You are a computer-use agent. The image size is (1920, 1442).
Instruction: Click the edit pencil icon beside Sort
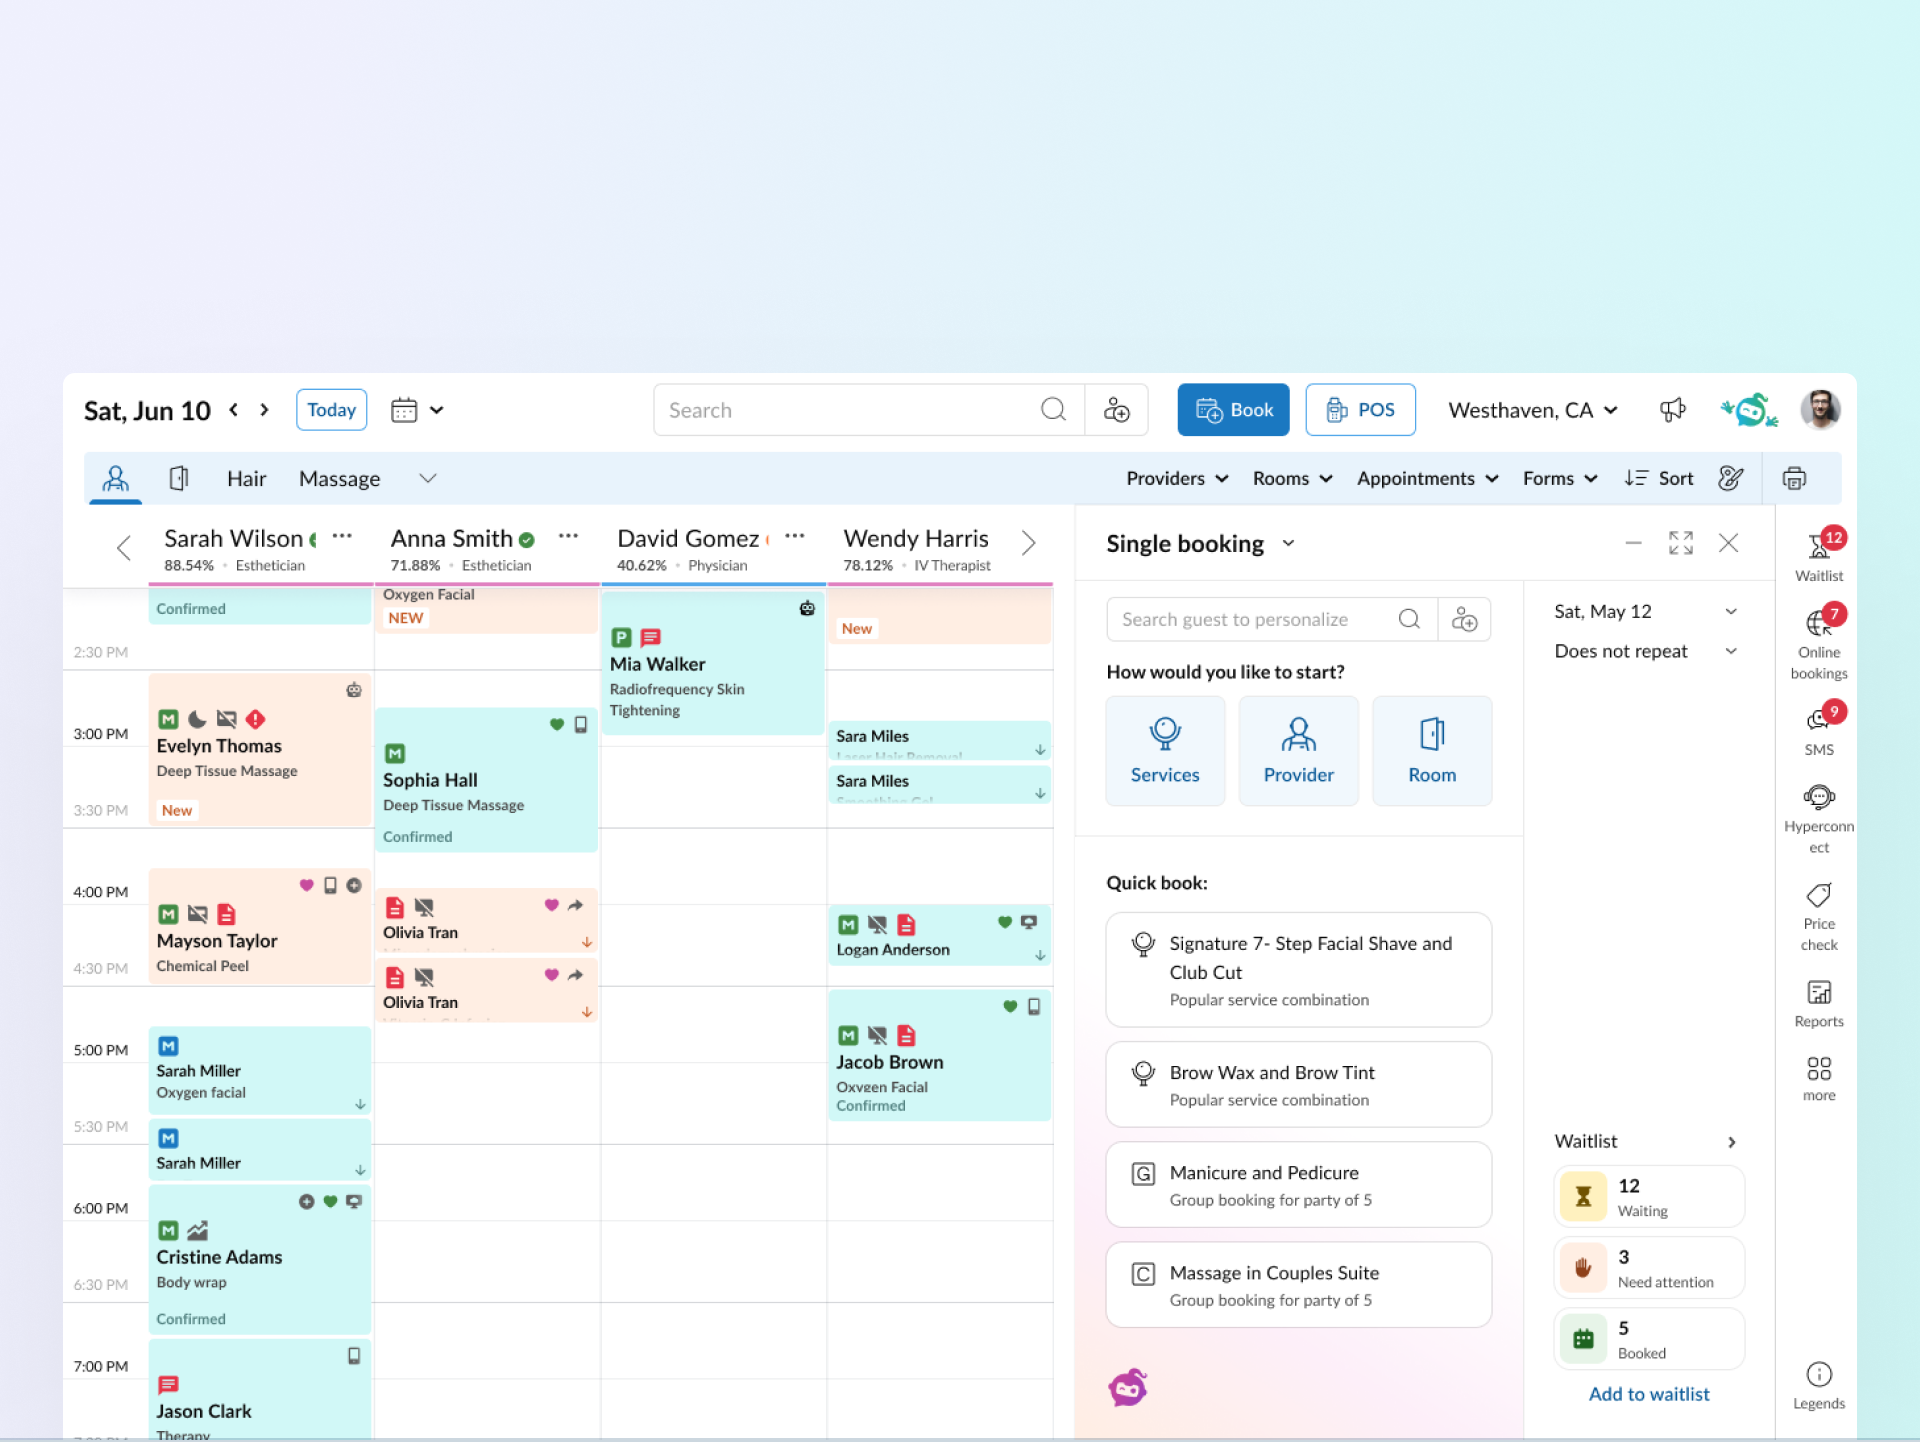click(1731, 478)
